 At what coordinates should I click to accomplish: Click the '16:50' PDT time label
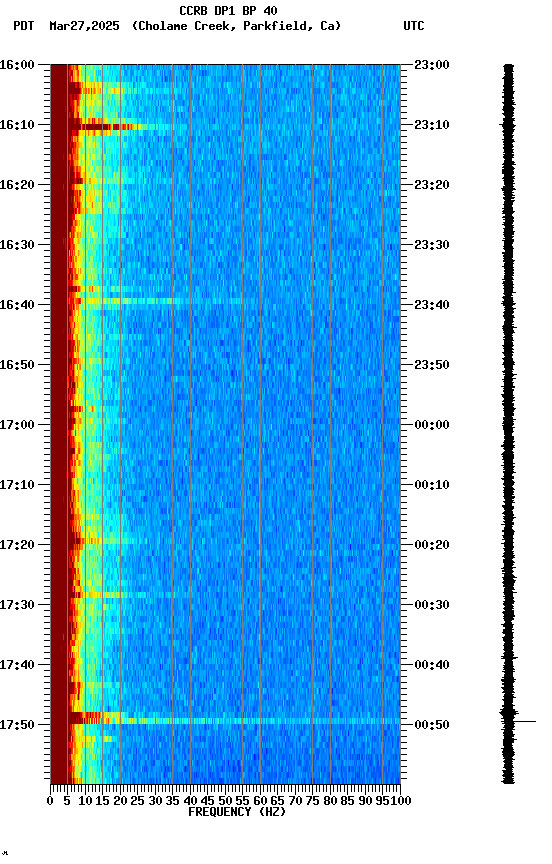pyautogui.click(x=17, y=365)
